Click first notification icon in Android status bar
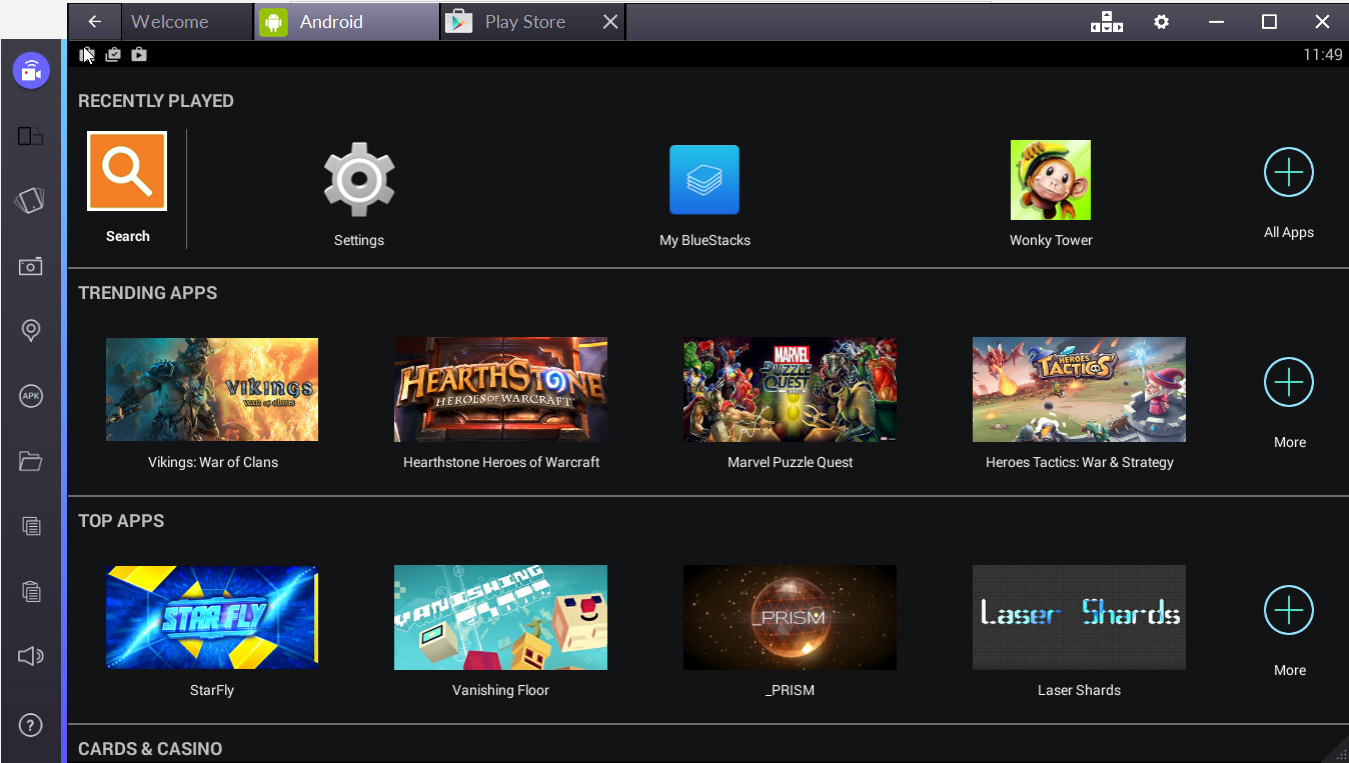This screenshot has width=1349, height=763. coord(87,55)
